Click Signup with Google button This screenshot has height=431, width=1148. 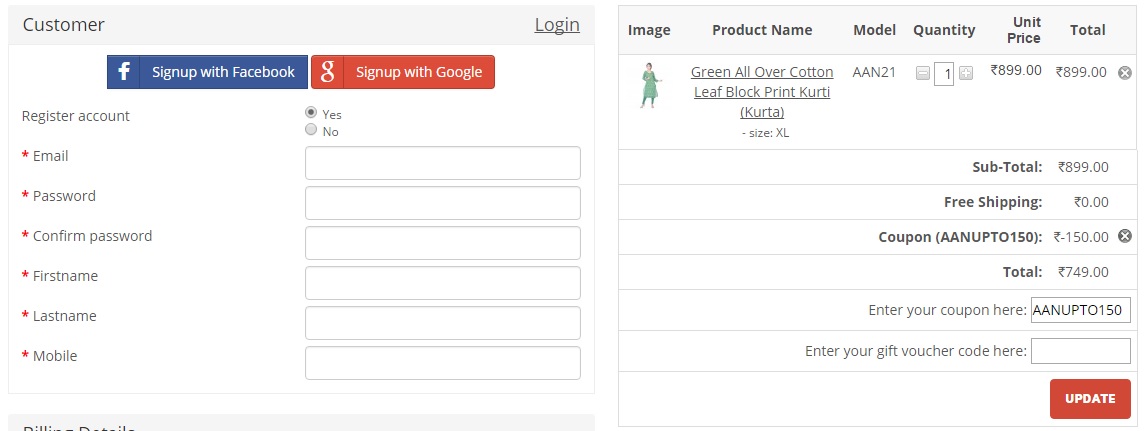pyautogui.click(x=402, y=72)
